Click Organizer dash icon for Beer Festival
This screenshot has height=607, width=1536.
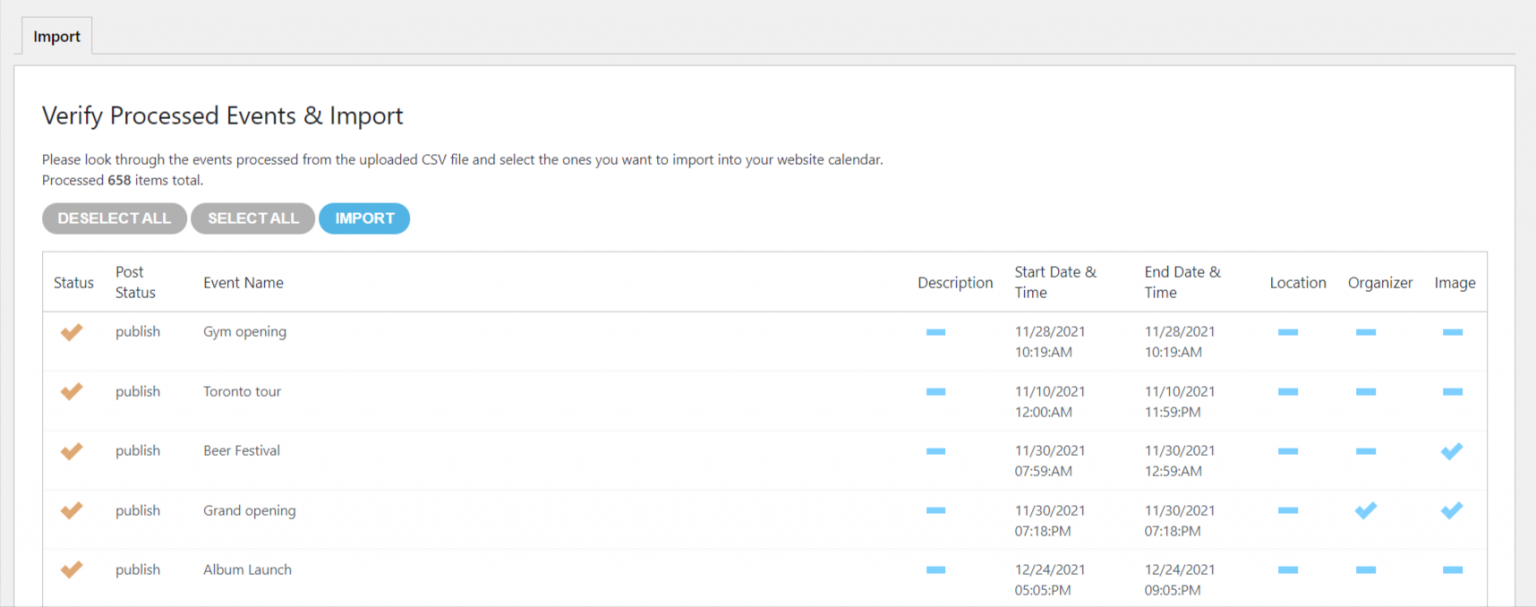coord(1366,451)
